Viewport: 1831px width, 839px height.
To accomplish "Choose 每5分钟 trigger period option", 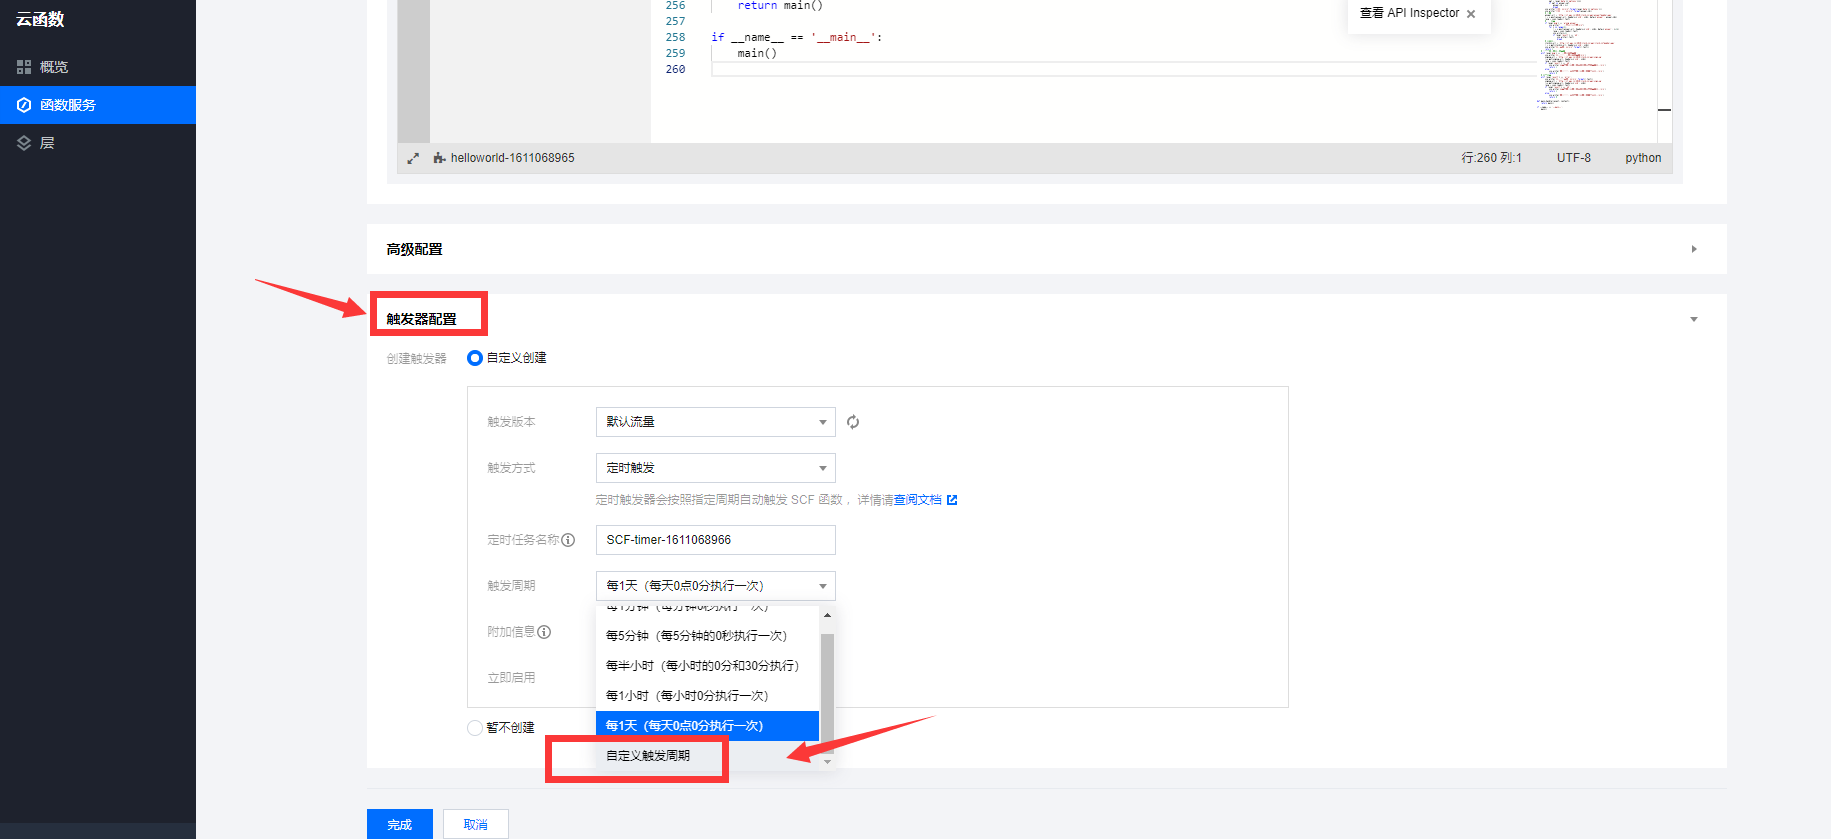I will [707, 636].
